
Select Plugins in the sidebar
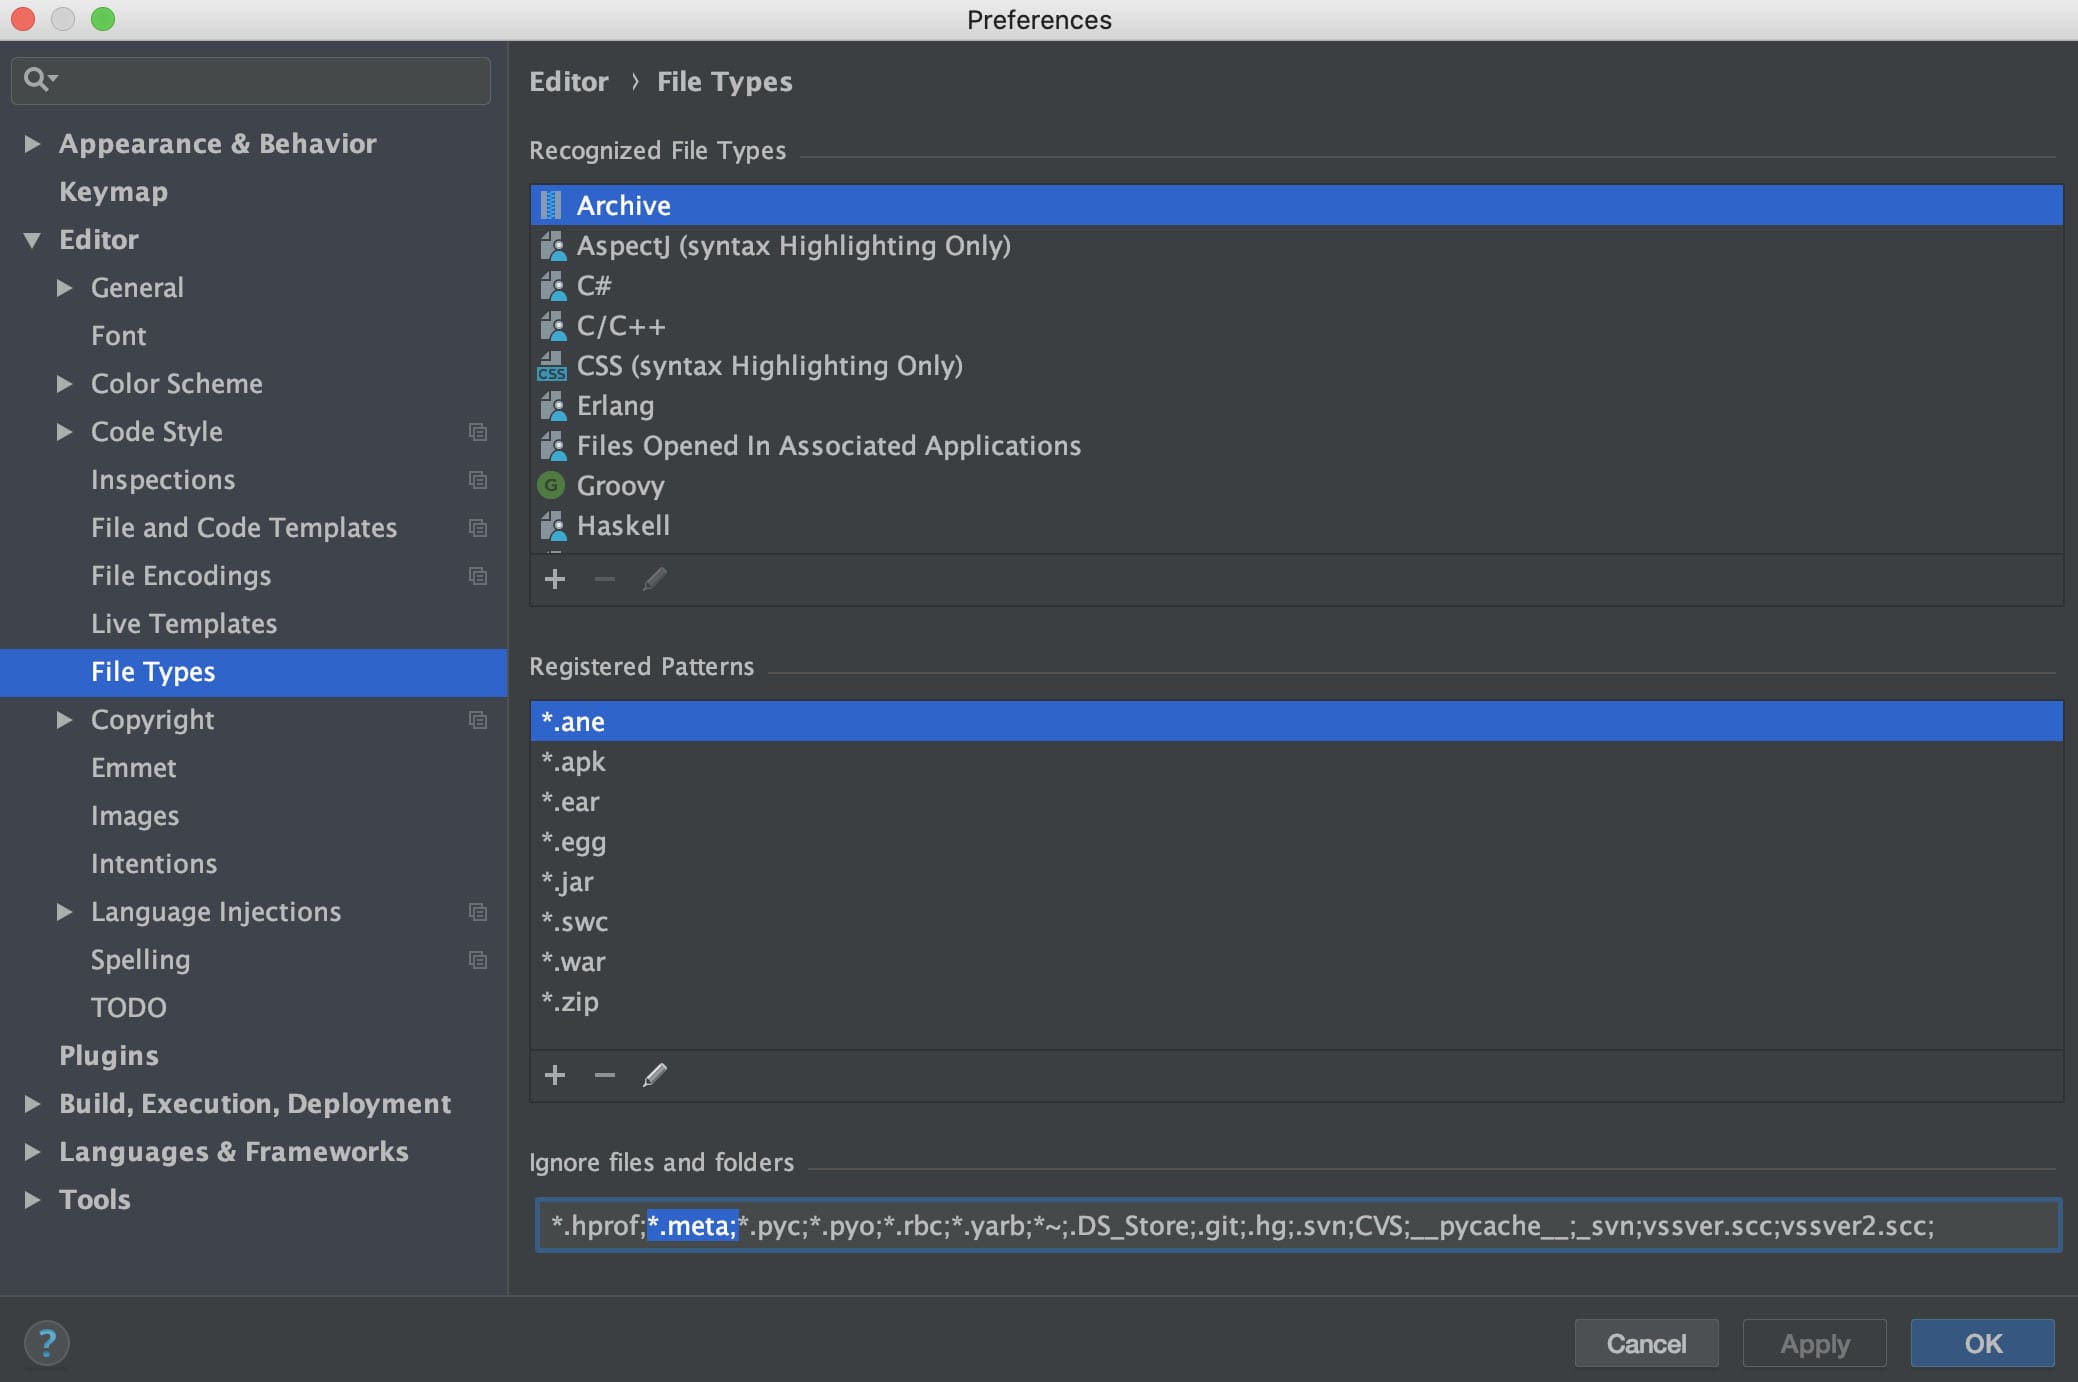[x=109, y=1056]
